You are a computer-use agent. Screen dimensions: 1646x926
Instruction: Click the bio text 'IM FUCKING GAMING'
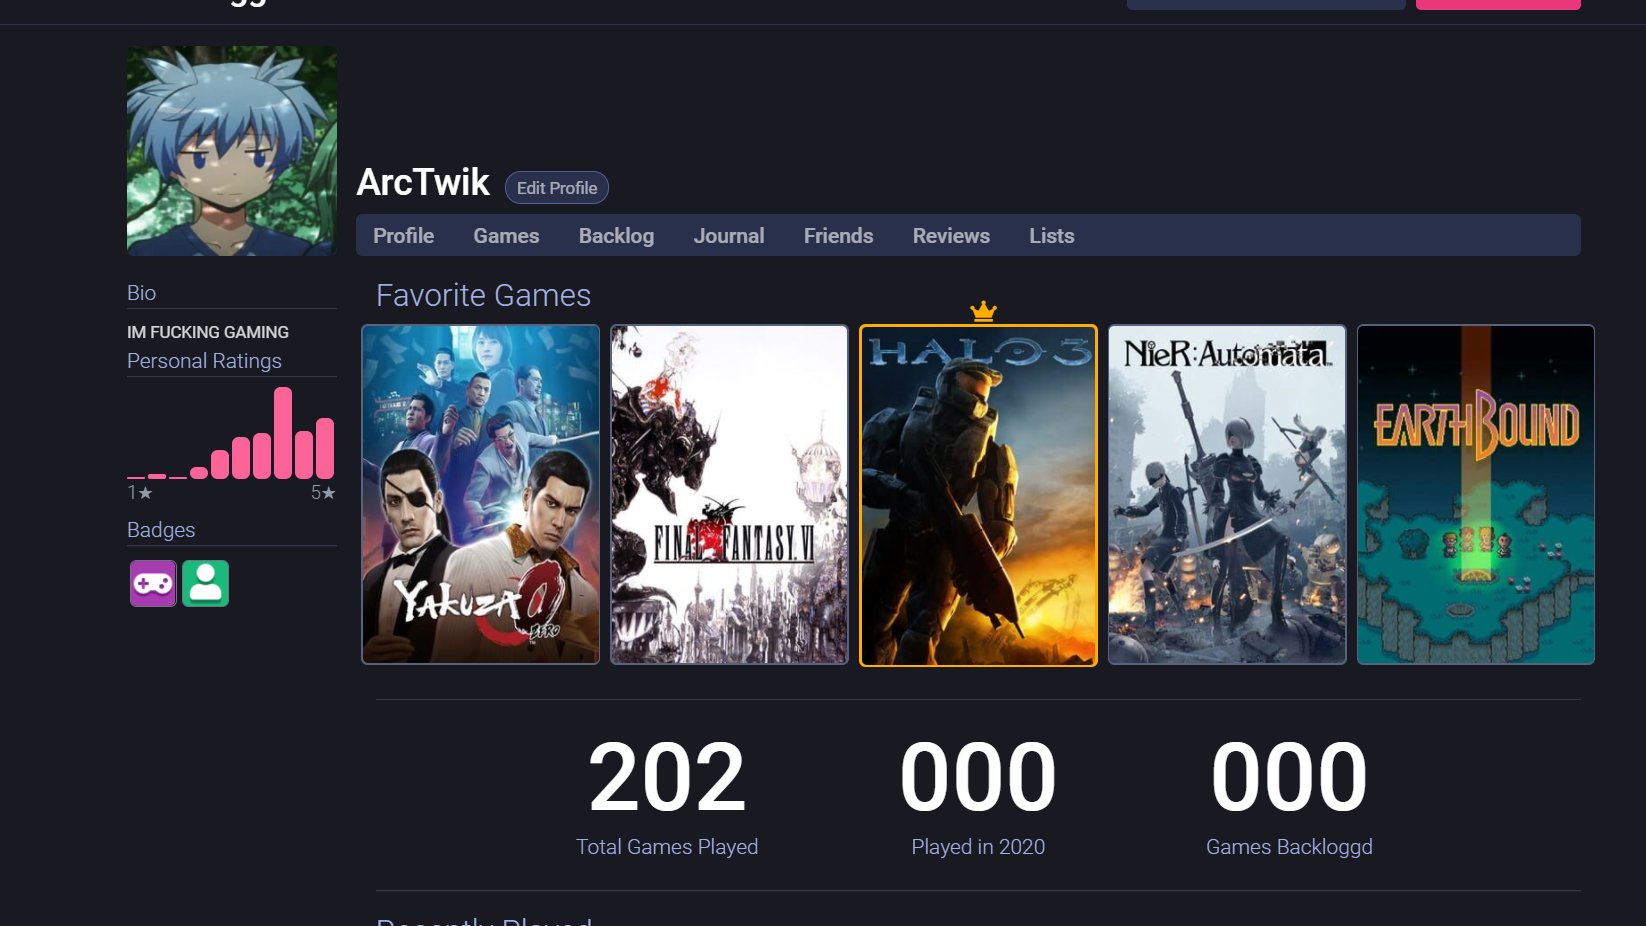tap(208, 332)
